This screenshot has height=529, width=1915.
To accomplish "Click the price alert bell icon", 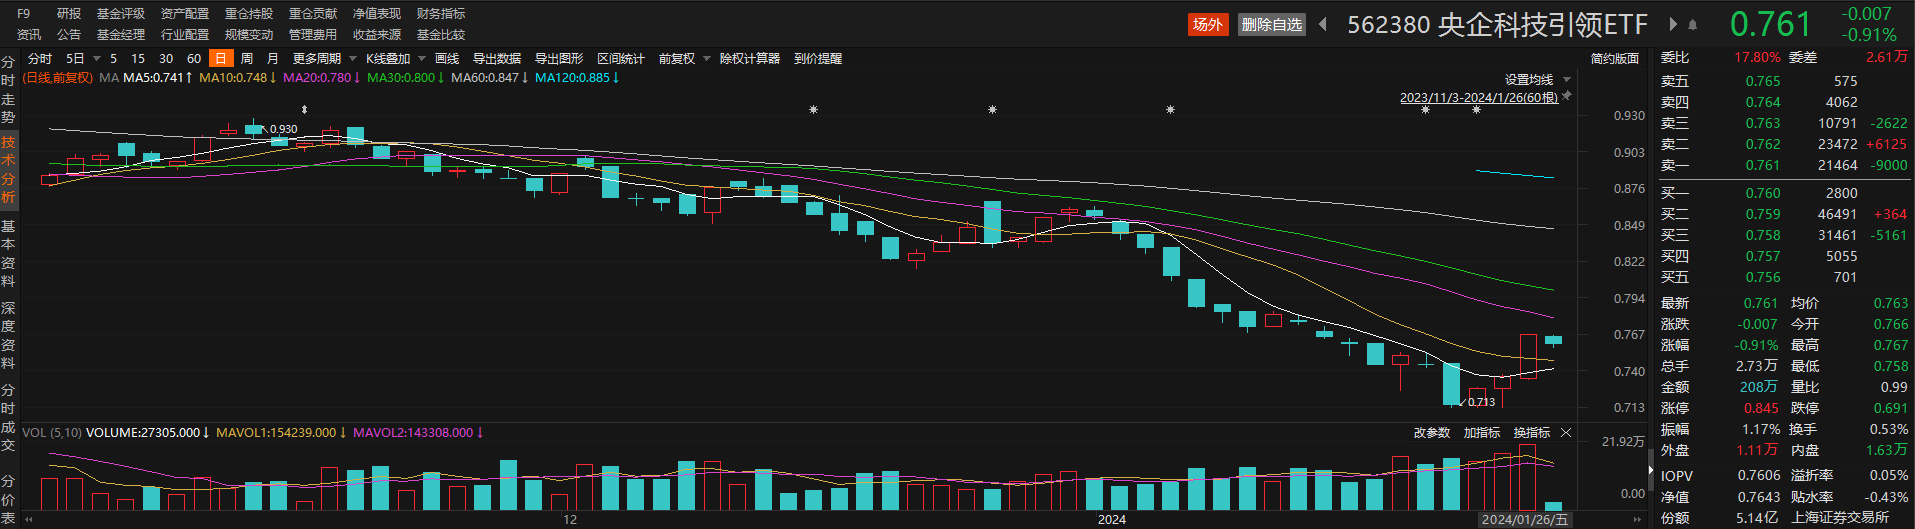I will pyautogui.click(x=1692, y=24).
